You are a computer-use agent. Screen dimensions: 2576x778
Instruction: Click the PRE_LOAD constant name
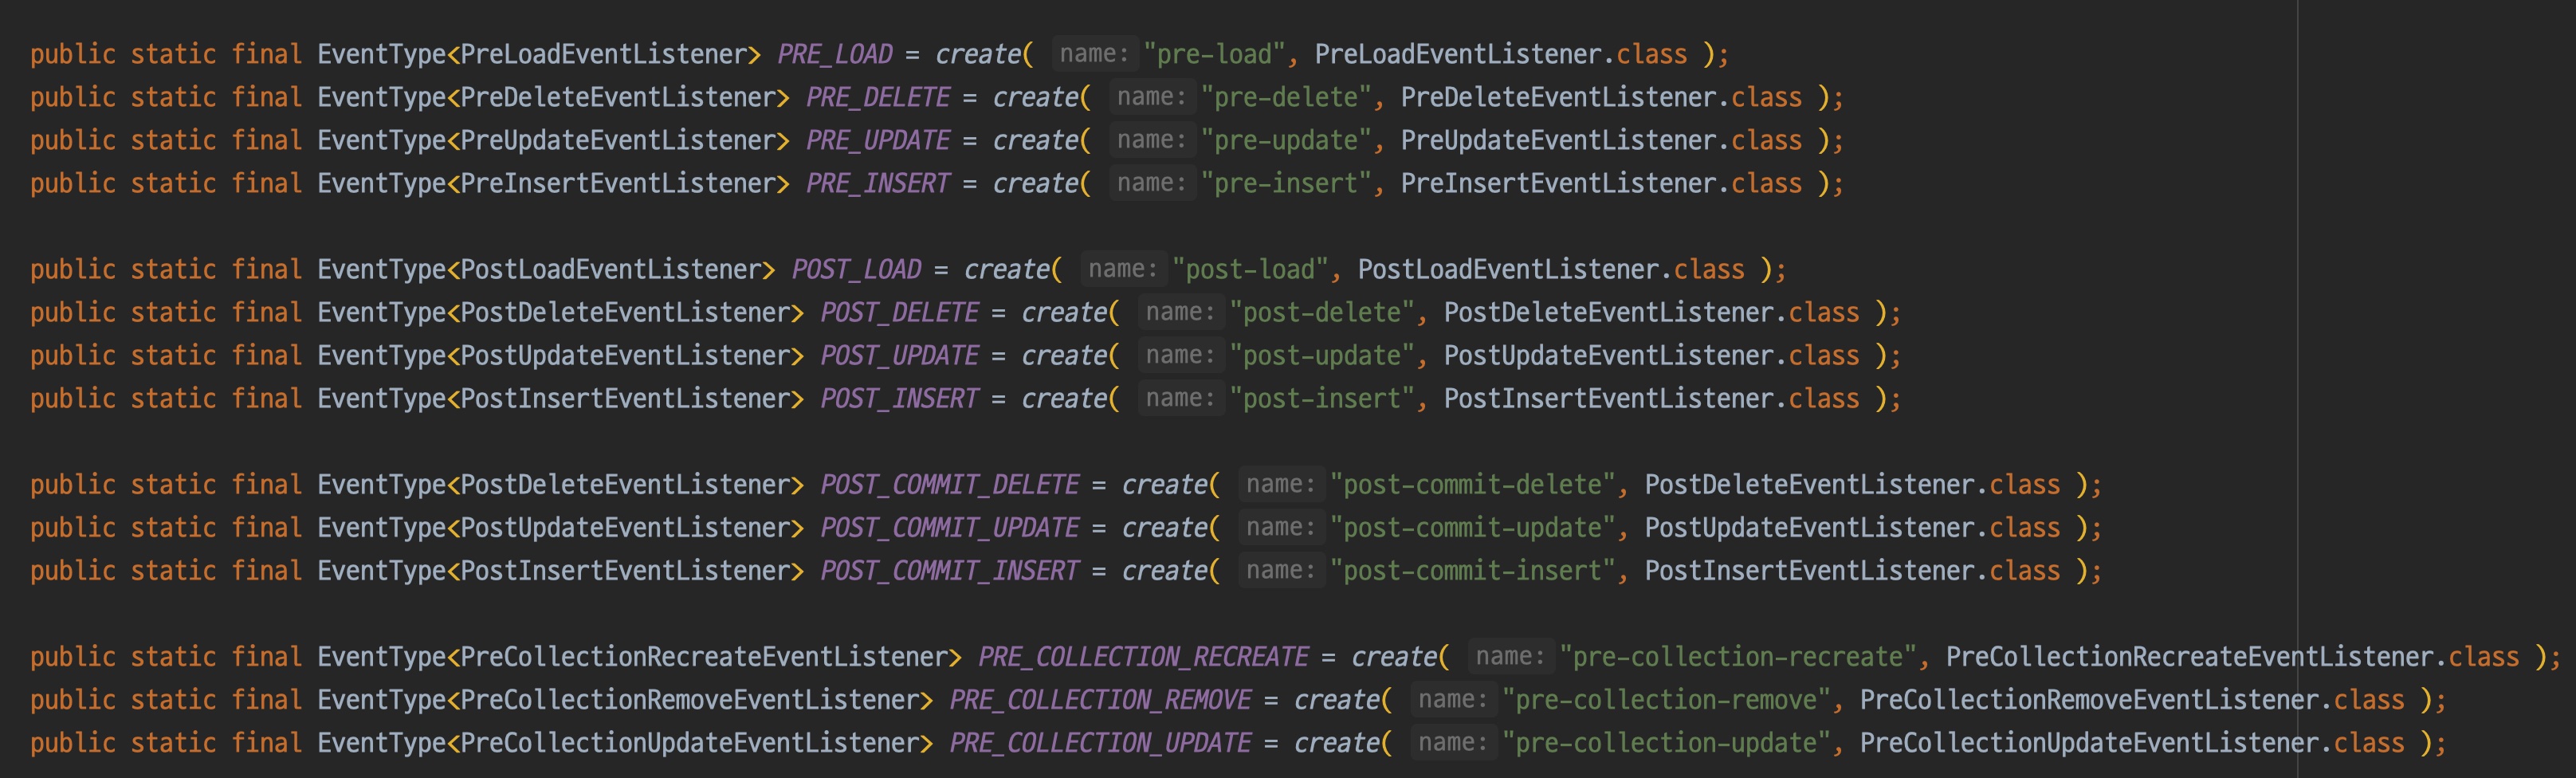click(x=835, y=54)
